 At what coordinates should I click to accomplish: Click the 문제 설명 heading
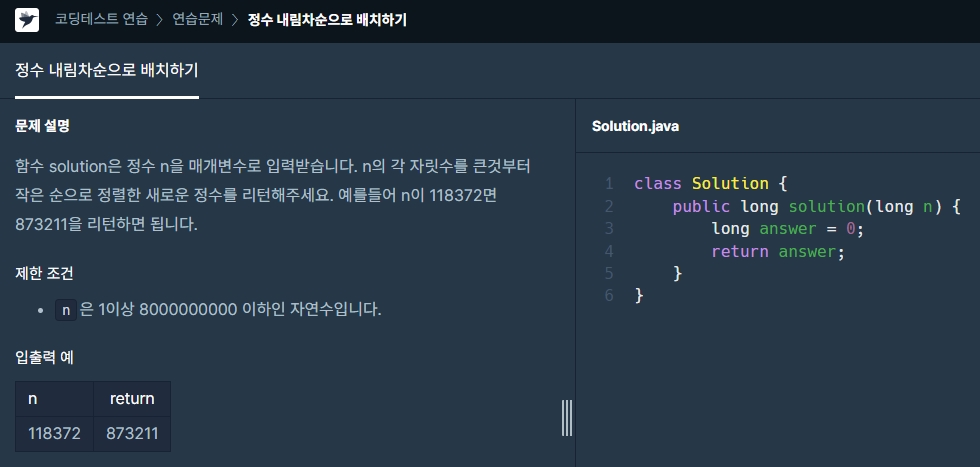[x=42, y=126]
